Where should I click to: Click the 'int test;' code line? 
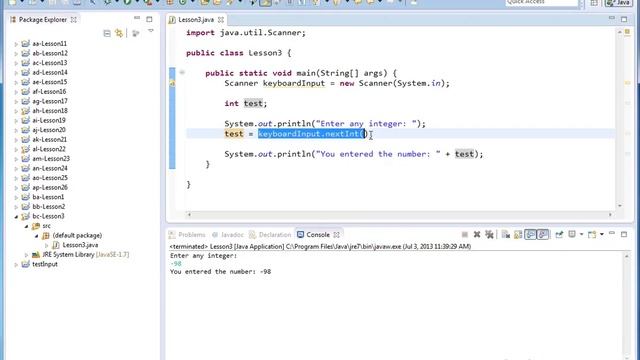(246, 103)
